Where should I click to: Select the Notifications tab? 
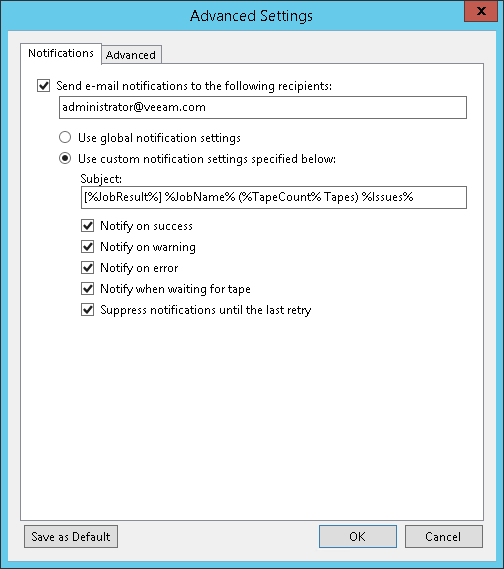[61, 53]
